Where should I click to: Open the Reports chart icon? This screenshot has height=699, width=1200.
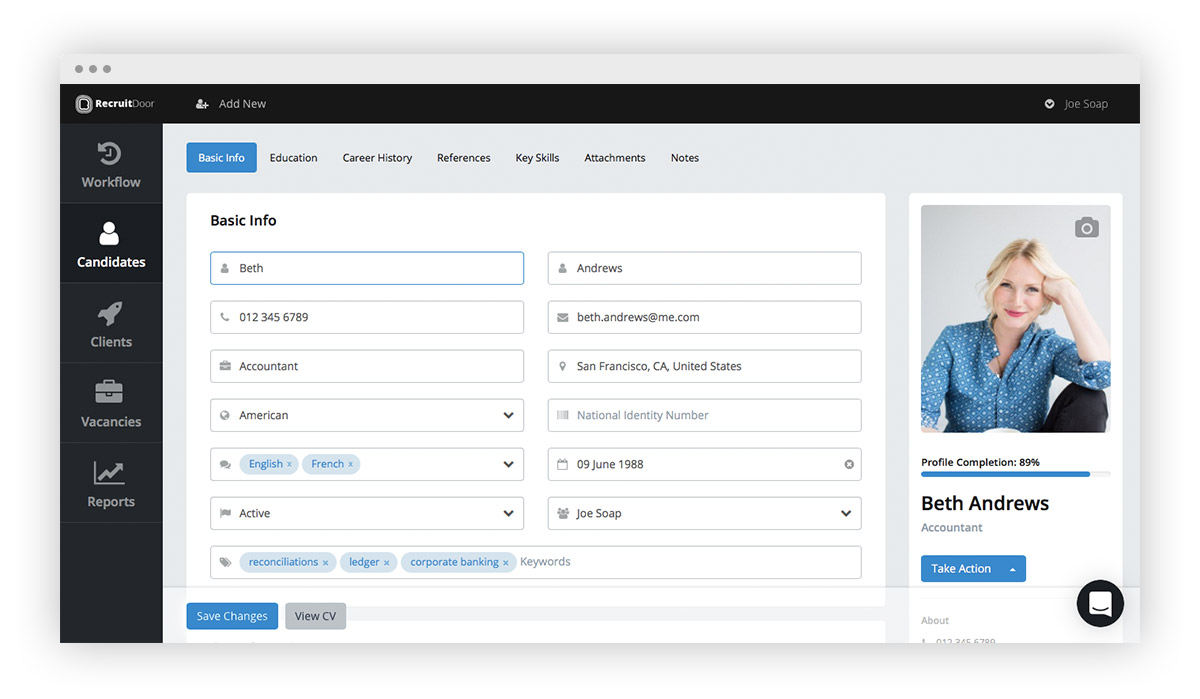tap(110, 472)
